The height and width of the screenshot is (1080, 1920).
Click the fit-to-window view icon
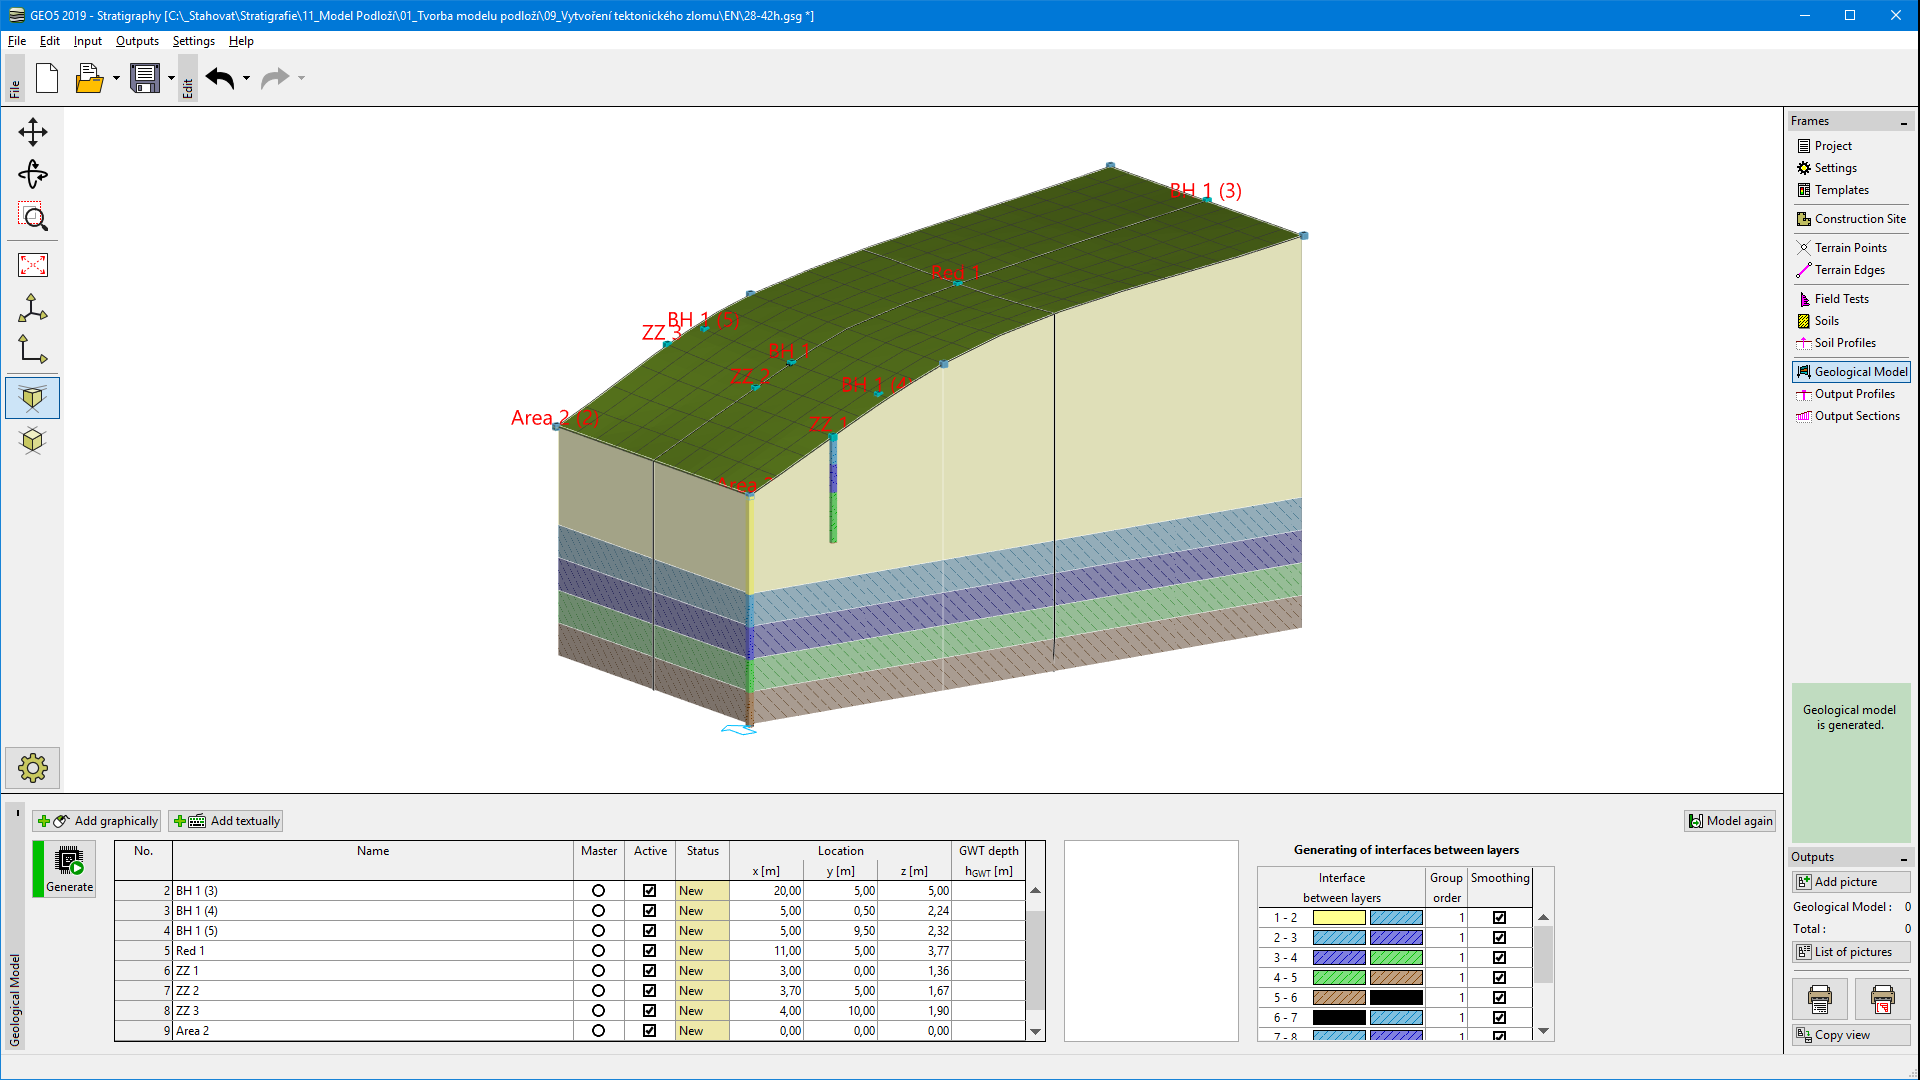tap(33, 265)
